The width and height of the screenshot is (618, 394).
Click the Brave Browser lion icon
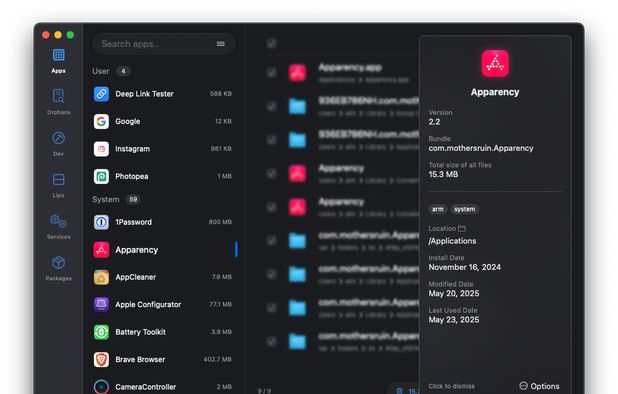click(x=101, y=359)
